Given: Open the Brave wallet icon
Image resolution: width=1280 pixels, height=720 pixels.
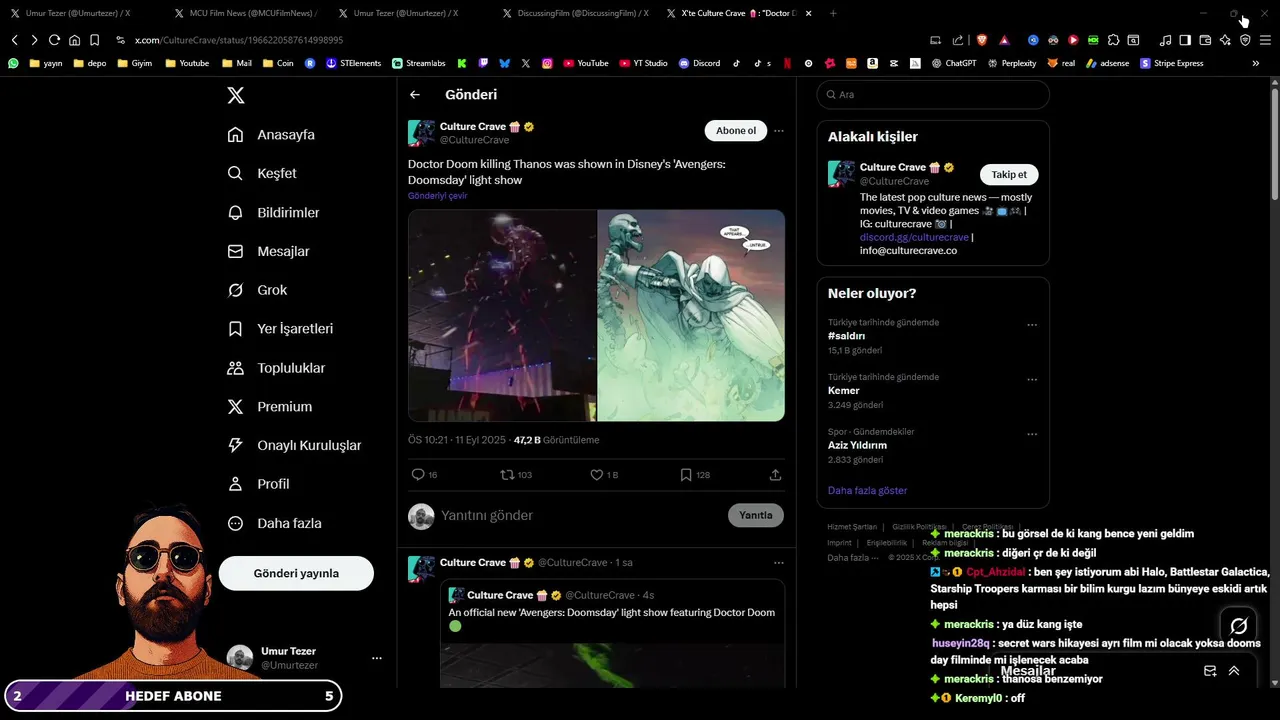Looking at the screenshot, I should tap(1205, 40).
